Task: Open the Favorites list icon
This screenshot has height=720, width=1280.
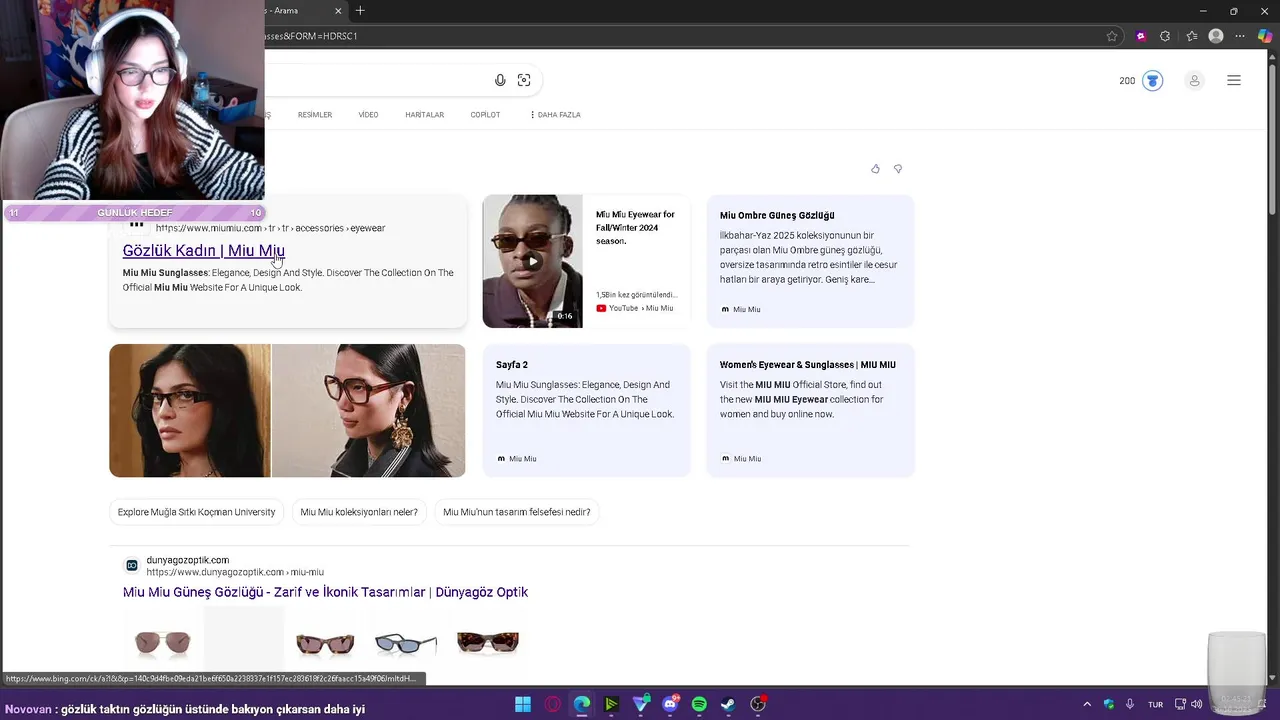Action: [x=1191, y=36]
